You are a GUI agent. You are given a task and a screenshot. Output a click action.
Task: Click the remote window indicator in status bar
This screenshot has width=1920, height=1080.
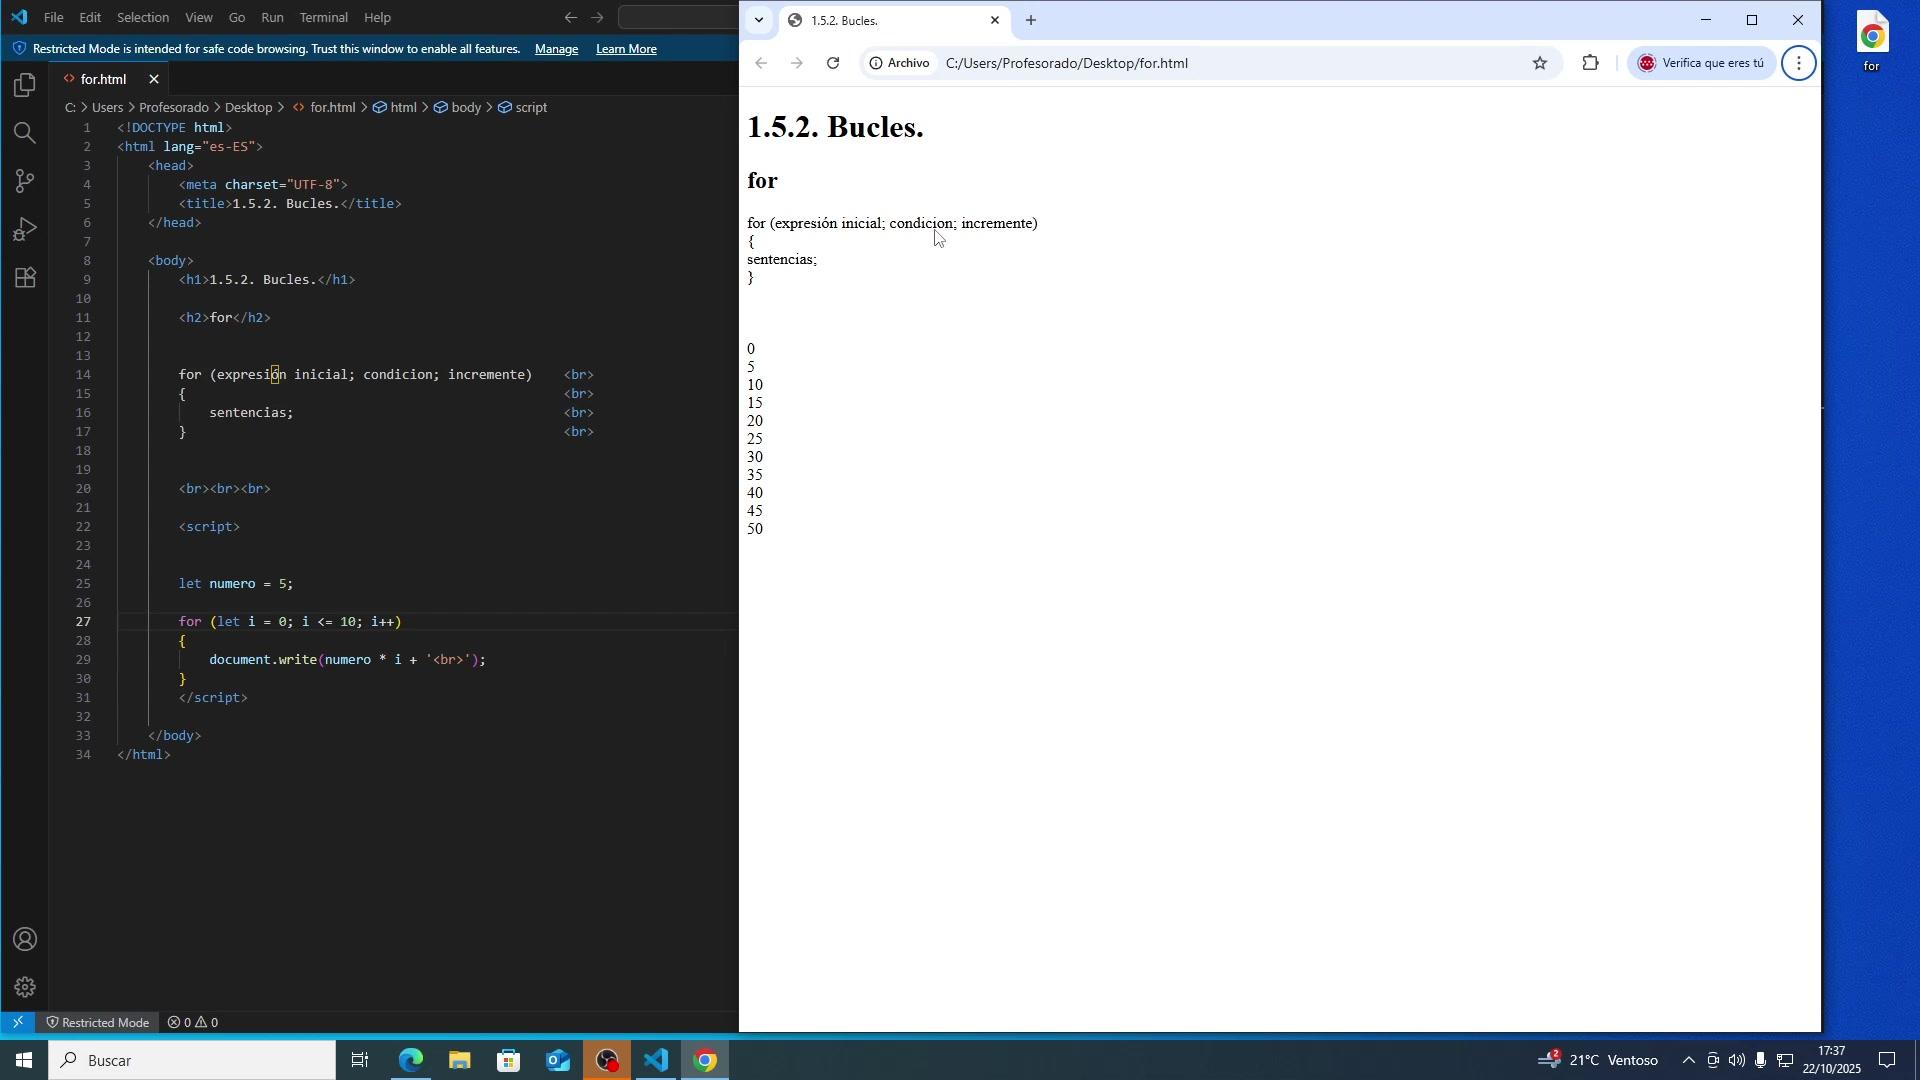coord(17,1022)
